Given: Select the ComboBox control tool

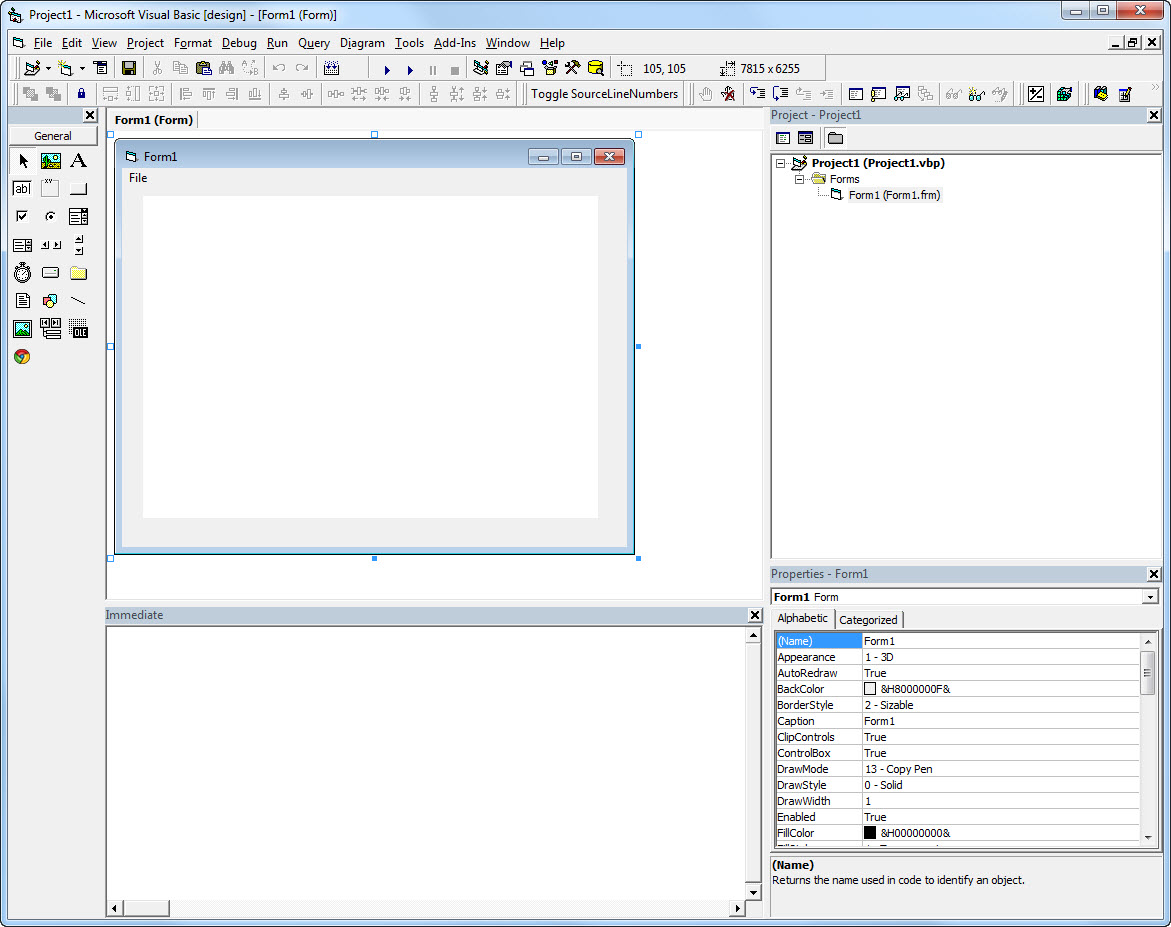Looking at the screenshot, I should point(78,217).
